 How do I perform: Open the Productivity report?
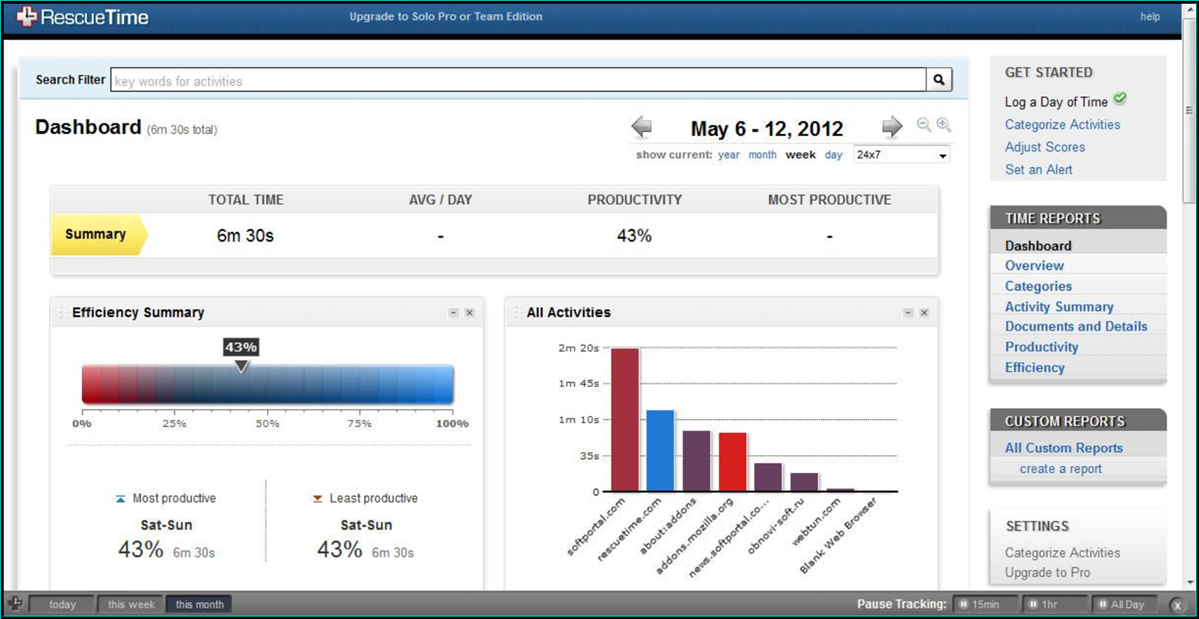click(1041, 348)
